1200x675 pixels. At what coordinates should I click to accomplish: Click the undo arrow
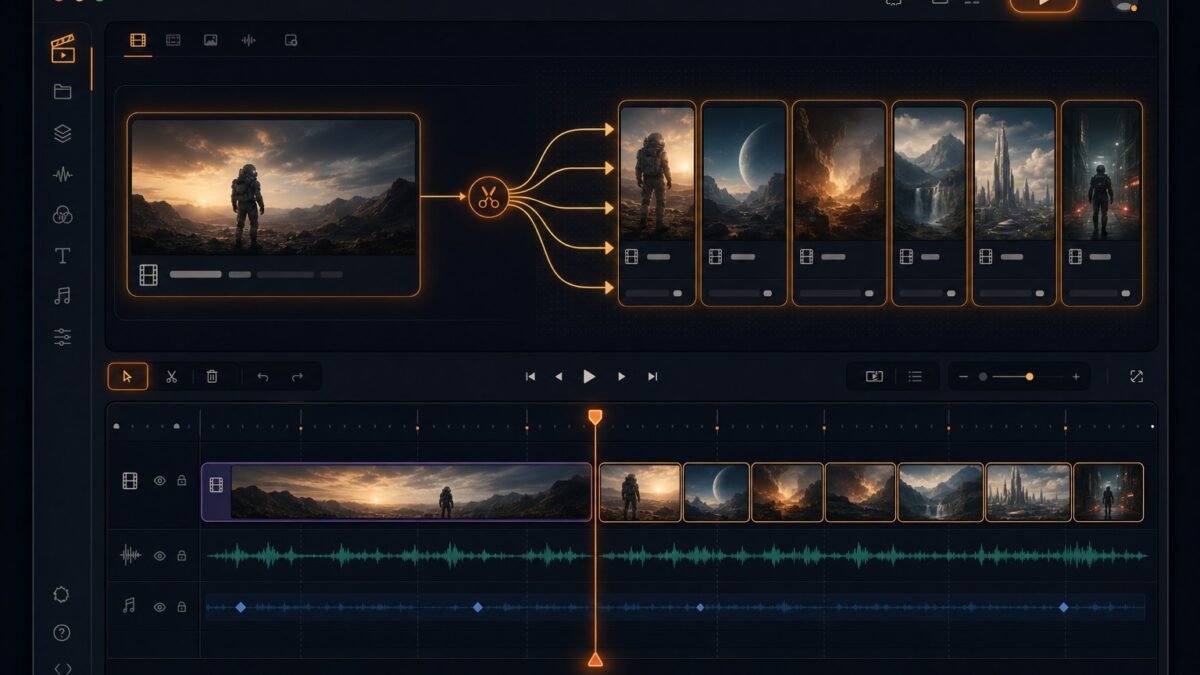pyautogui.click(x=263, y=376)
